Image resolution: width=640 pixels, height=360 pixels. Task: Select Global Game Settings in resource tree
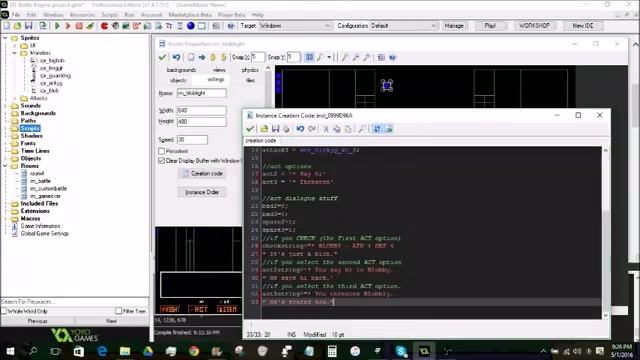(x=45, y=233)
